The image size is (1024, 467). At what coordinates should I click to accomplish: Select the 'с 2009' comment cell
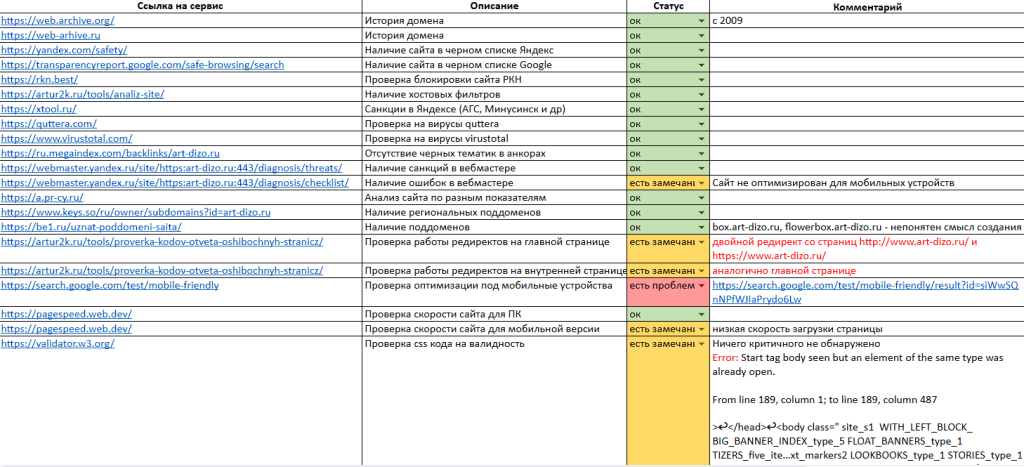(x=866, y=20)
